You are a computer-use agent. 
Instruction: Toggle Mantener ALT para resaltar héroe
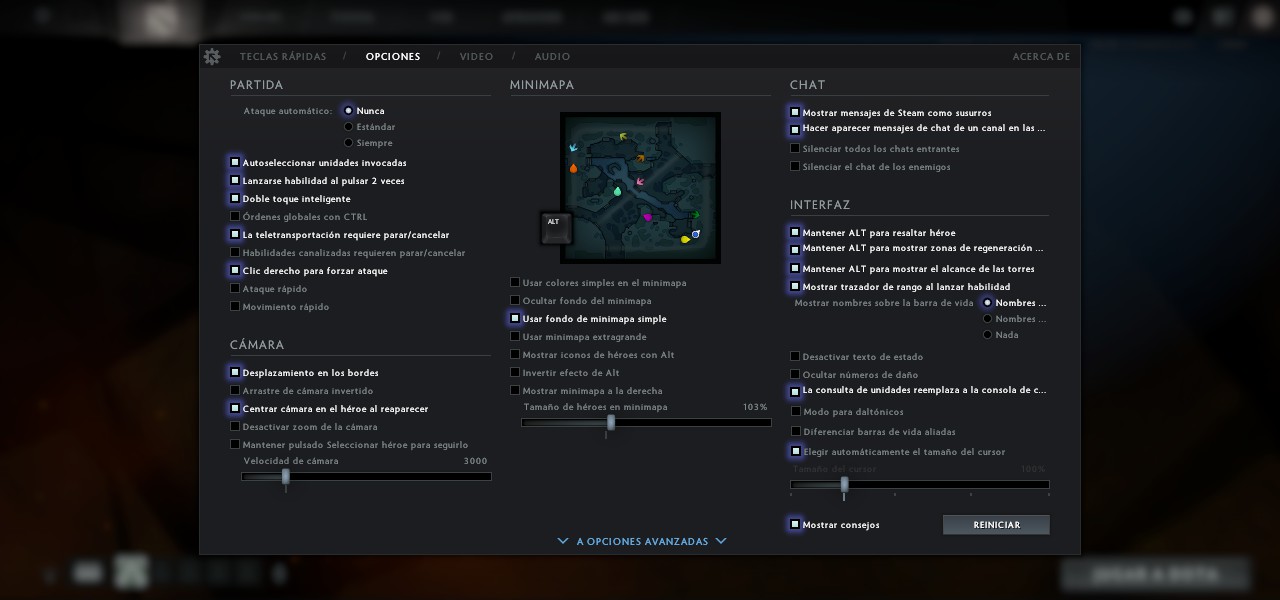(795, 232)
